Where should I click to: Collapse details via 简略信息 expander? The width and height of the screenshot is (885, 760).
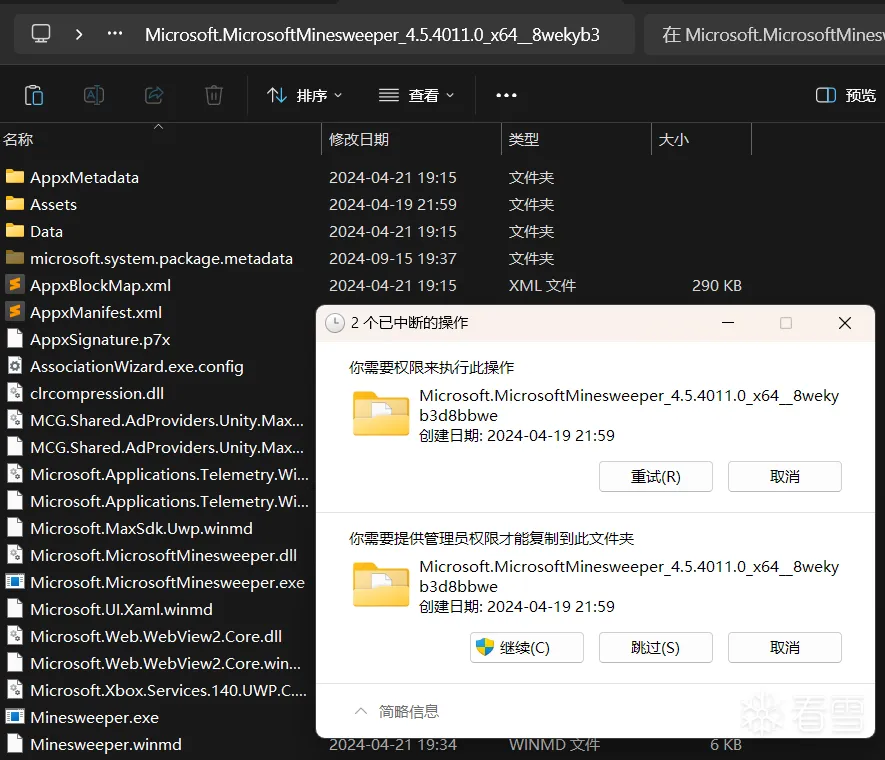coord(397,711)
